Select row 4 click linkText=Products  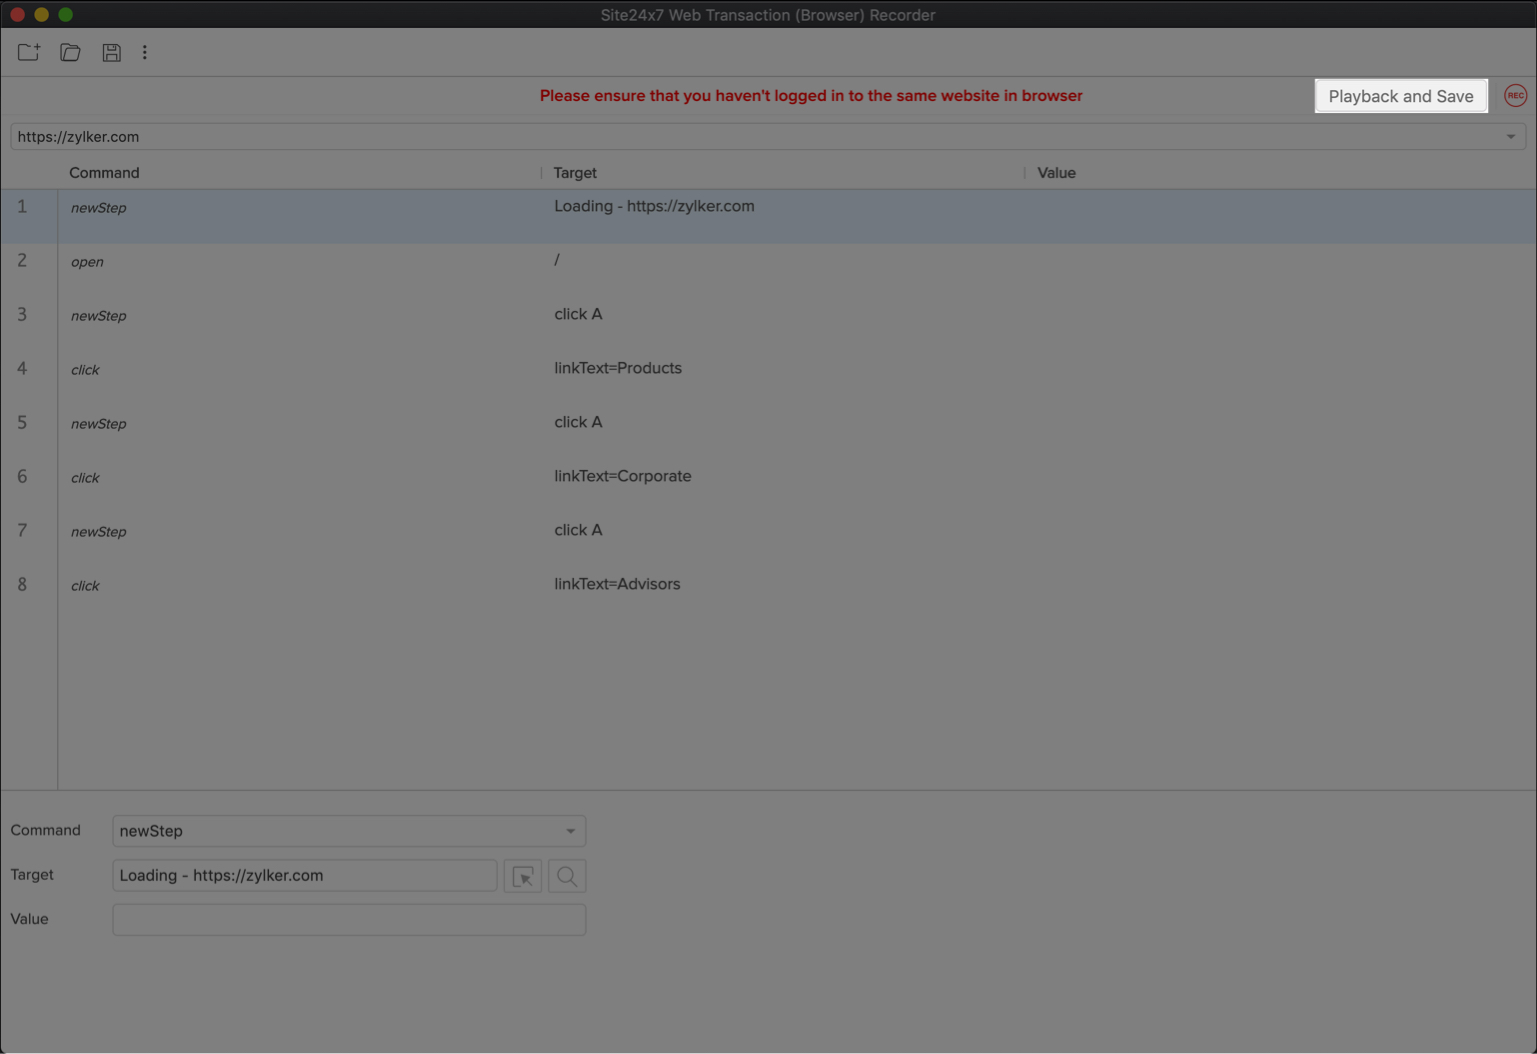click(617, 368)
